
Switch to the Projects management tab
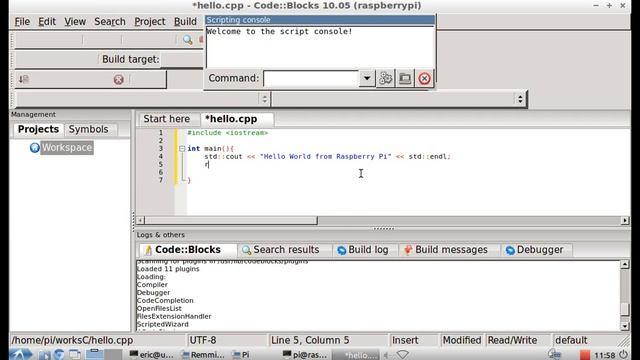click(x=38, y=129)
